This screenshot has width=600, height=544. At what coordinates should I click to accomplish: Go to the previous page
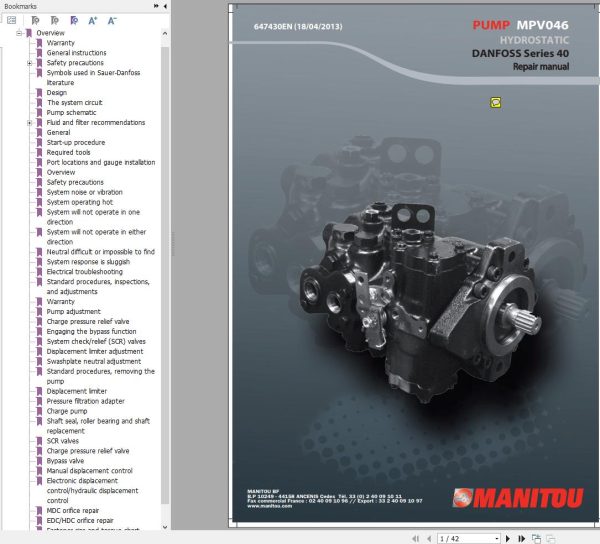[x=429, y=538]
